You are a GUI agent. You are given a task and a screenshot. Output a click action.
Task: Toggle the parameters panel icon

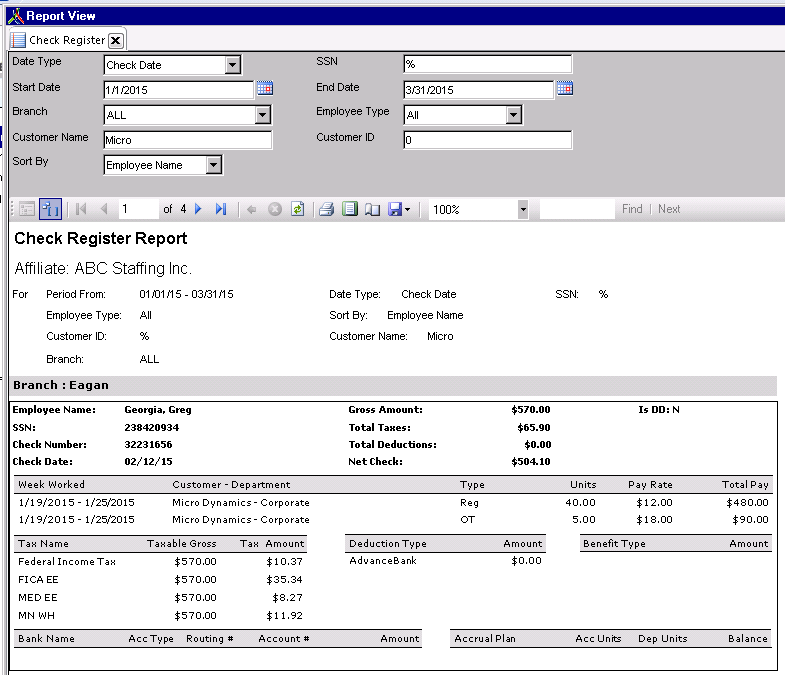[51, 209]
